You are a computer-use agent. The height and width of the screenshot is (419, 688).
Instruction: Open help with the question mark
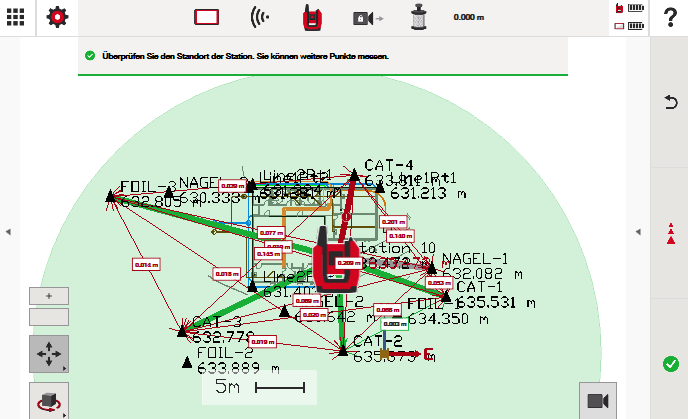[670, 17]
